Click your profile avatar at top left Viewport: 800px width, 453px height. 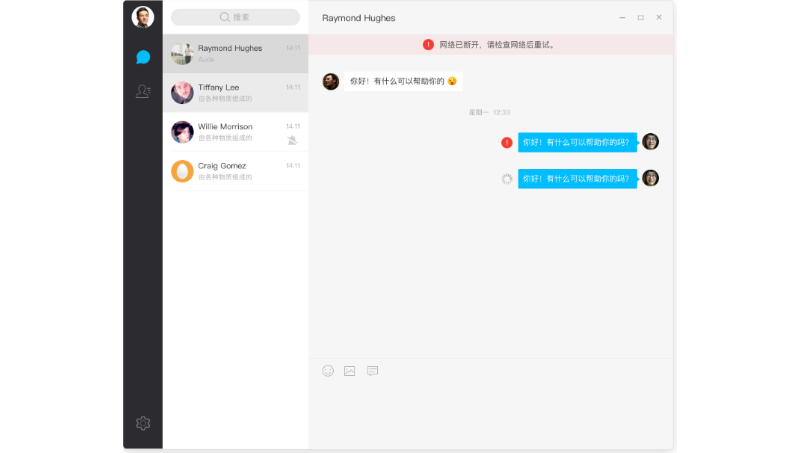click(x=143, y=17)
